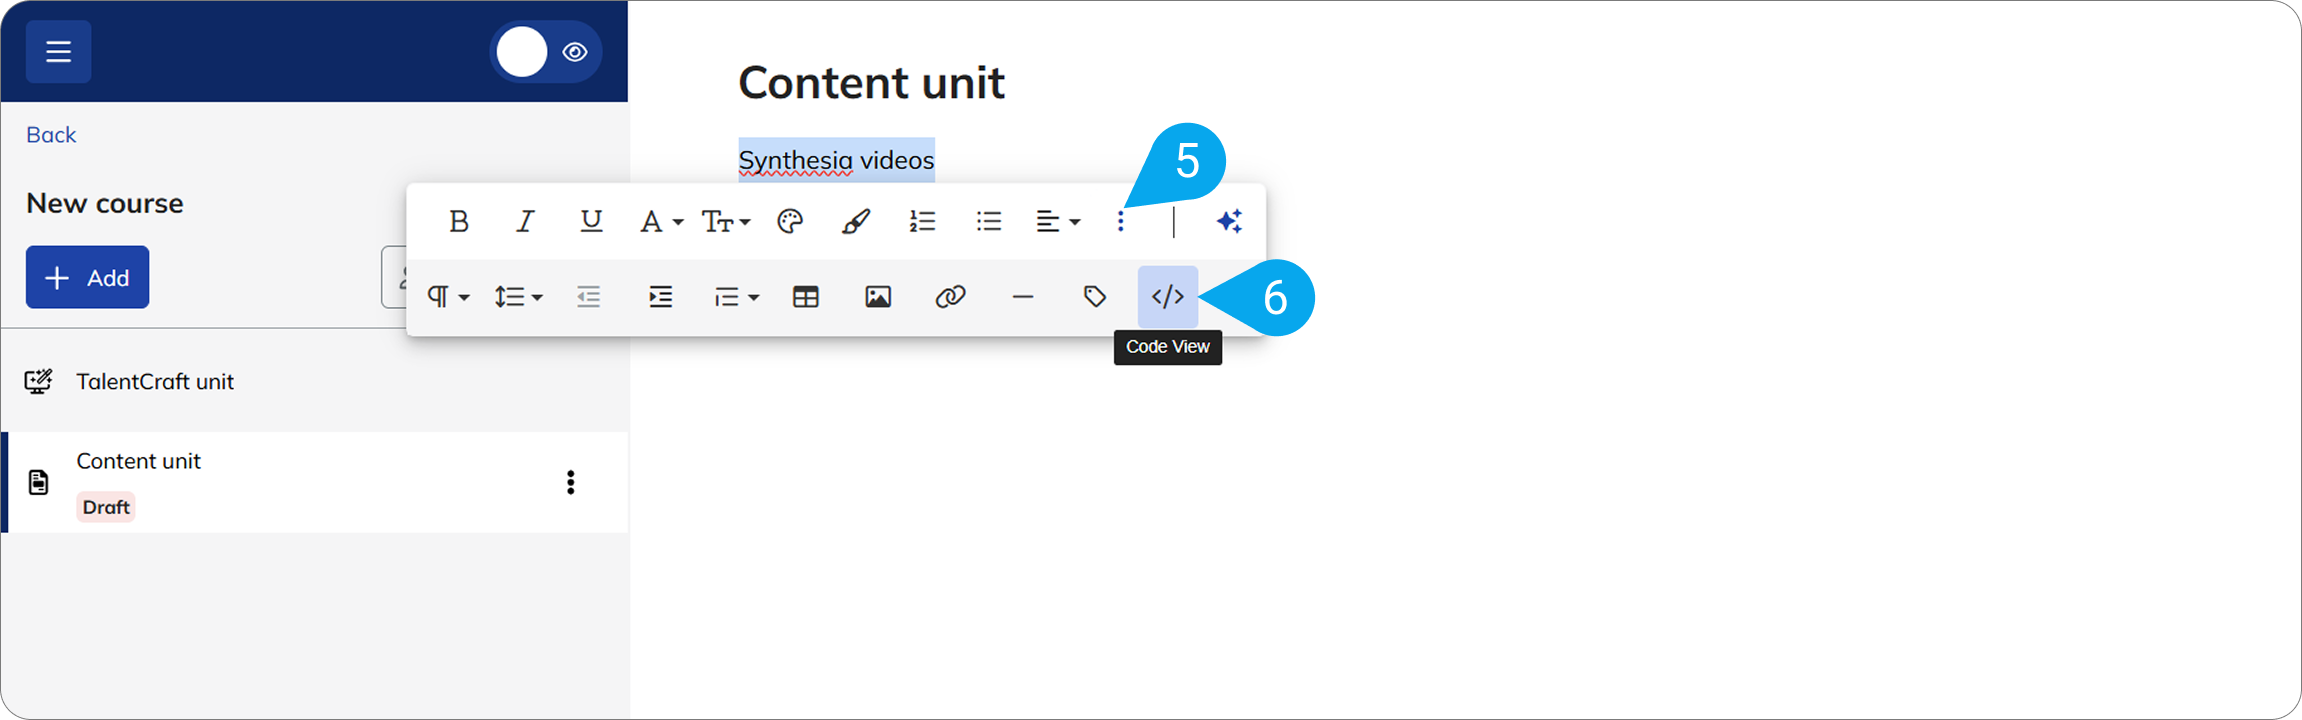Apply bold formatting

coord(459,221)
